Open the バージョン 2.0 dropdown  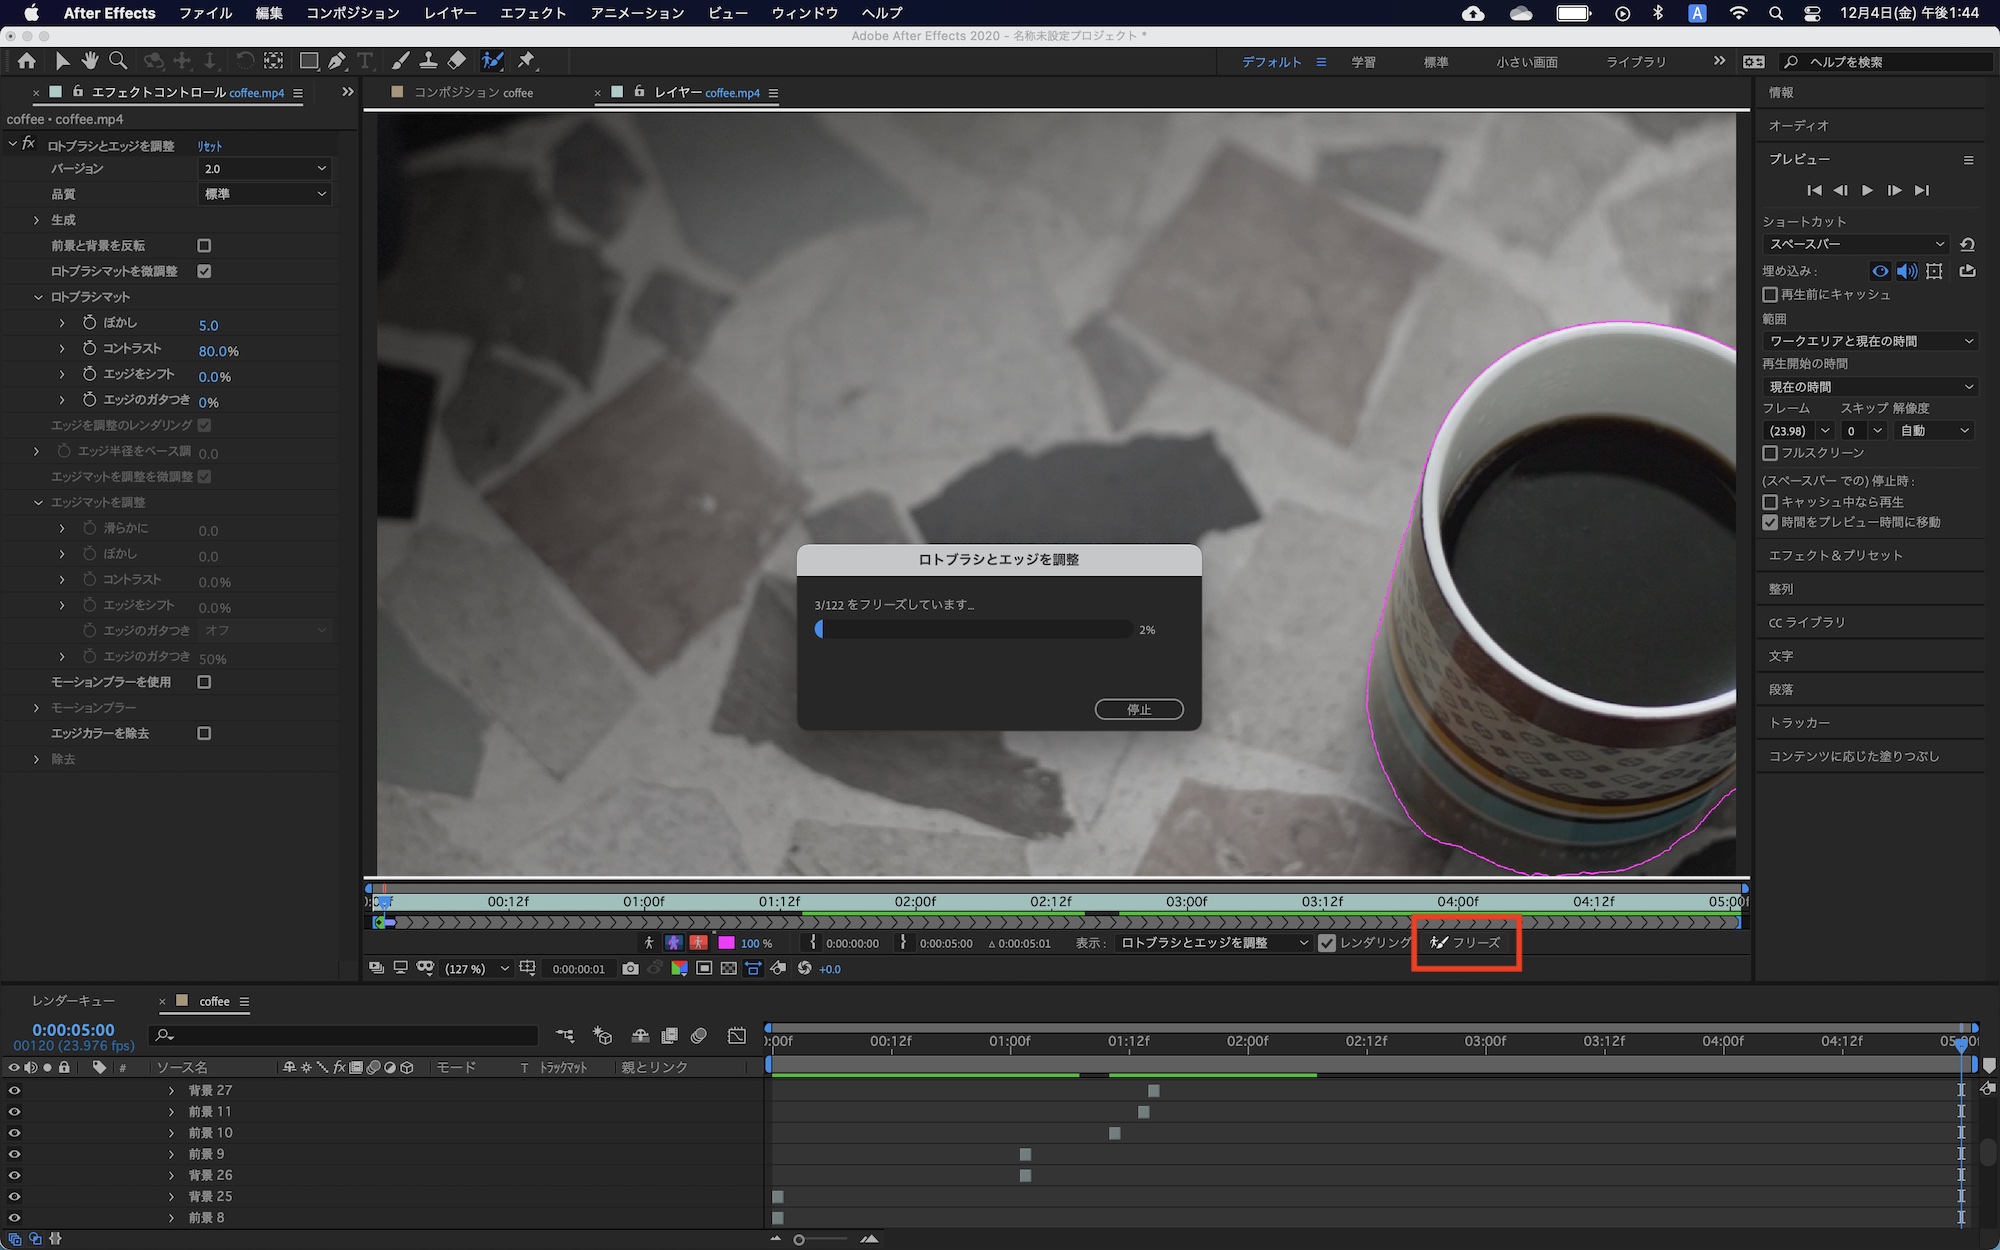point(264,169)
